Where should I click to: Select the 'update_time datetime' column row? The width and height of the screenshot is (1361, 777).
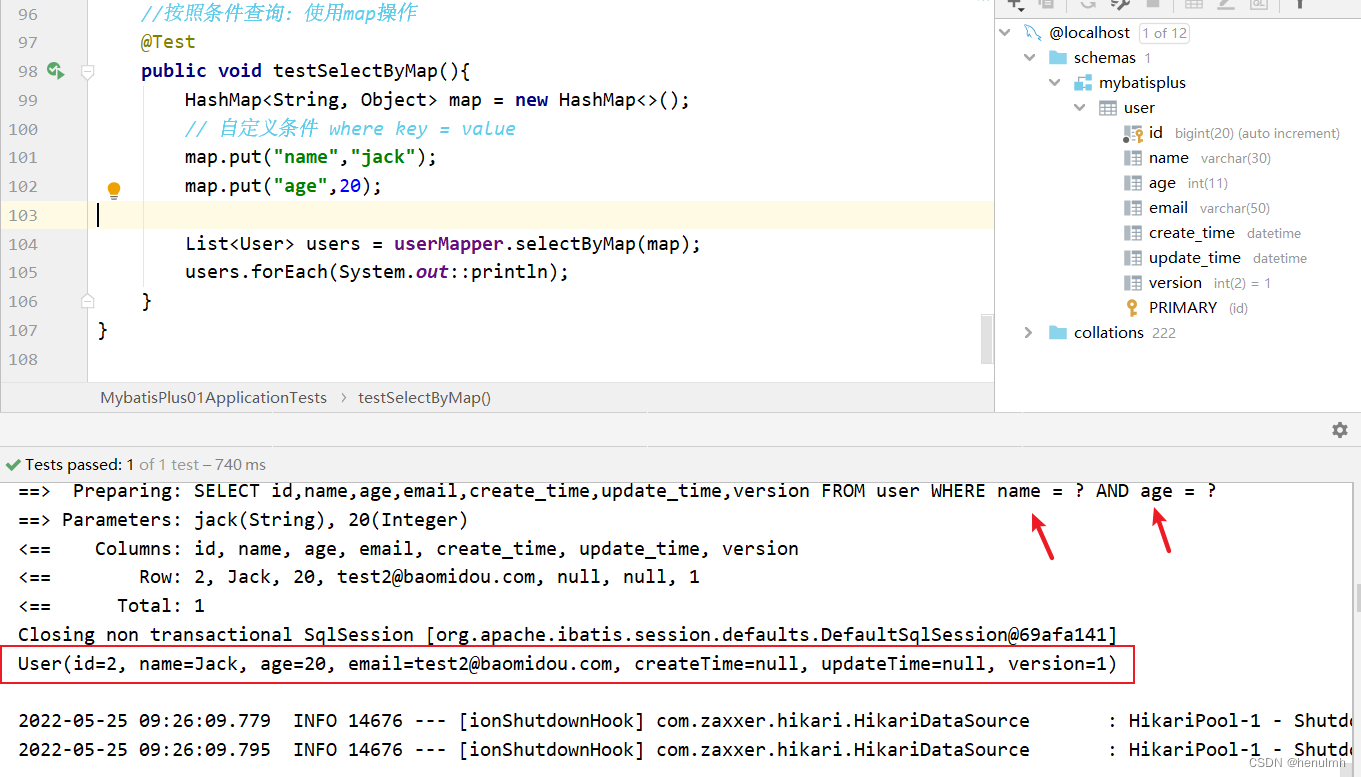tap(1177, 258)
